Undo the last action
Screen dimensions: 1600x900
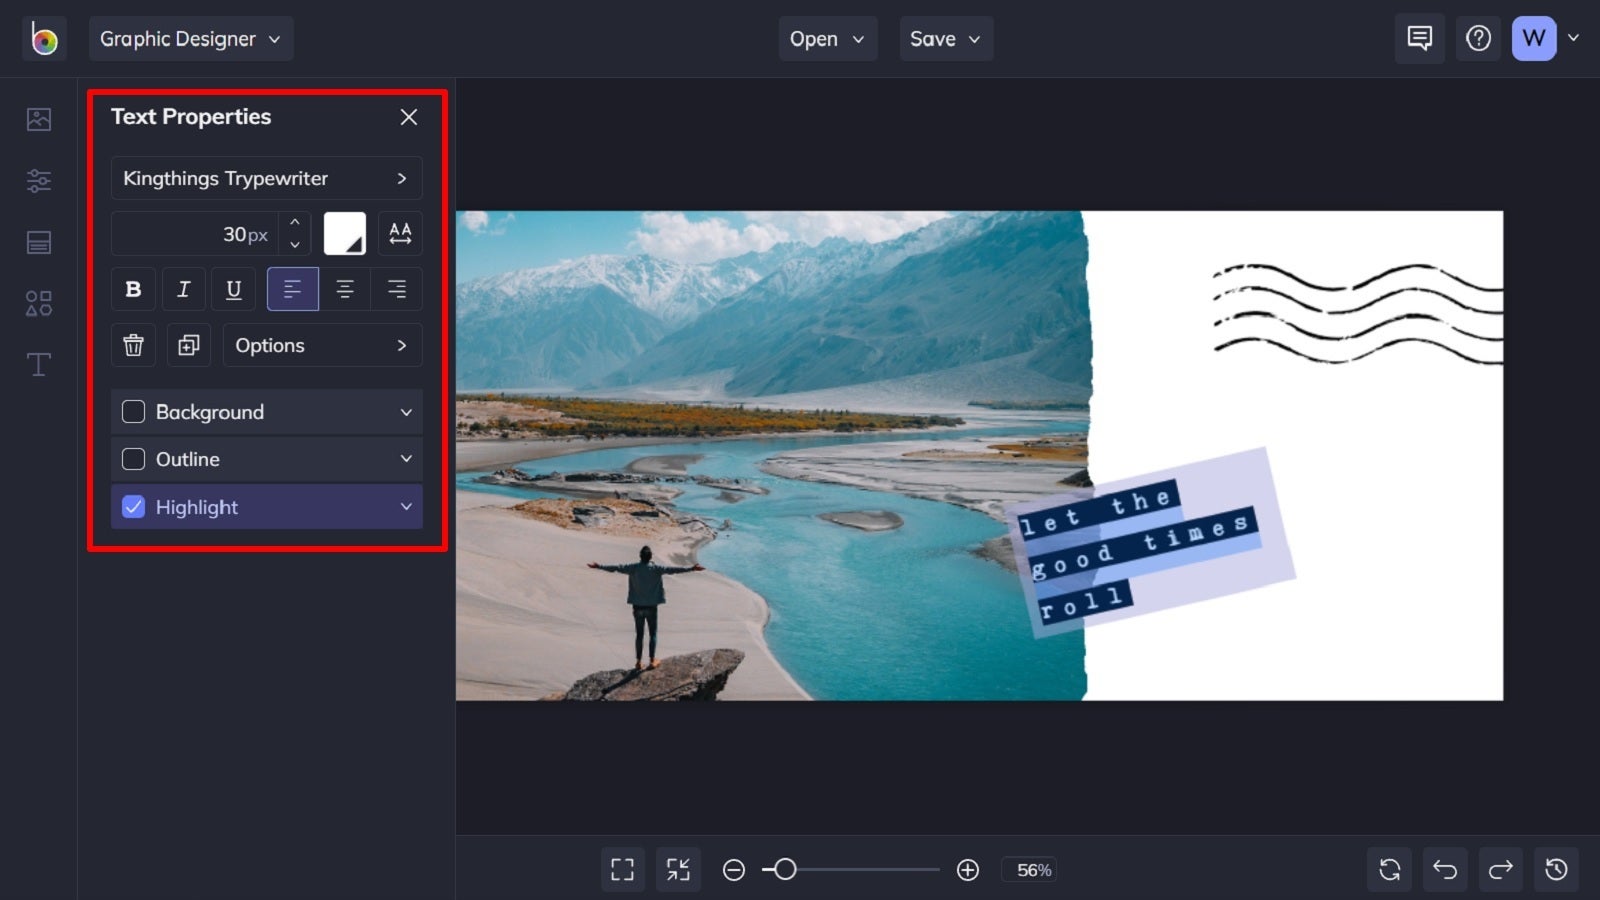1444,869
